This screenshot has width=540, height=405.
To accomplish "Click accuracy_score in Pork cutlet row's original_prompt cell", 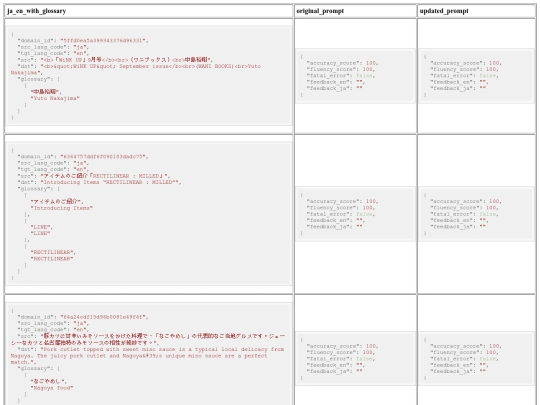I will click(342, 346).
